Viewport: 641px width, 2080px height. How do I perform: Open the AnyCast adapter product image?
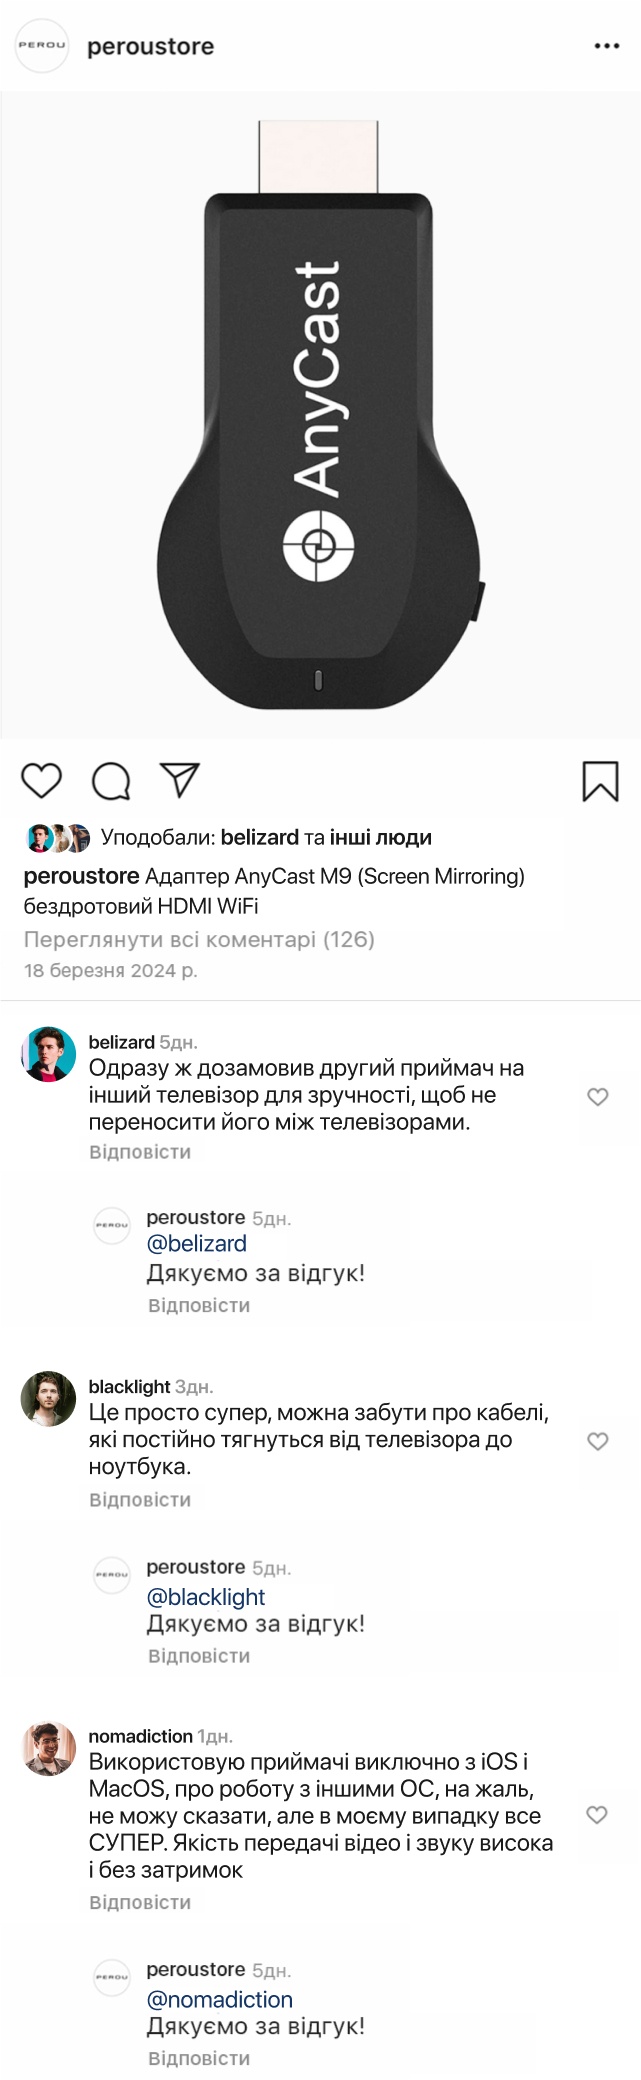[x=320, y=415]
